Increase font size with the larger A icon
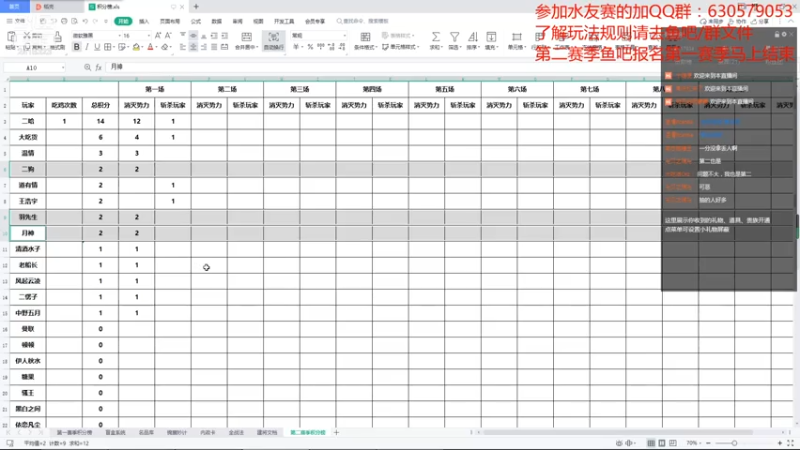800x450 pixels. (158, 36)
